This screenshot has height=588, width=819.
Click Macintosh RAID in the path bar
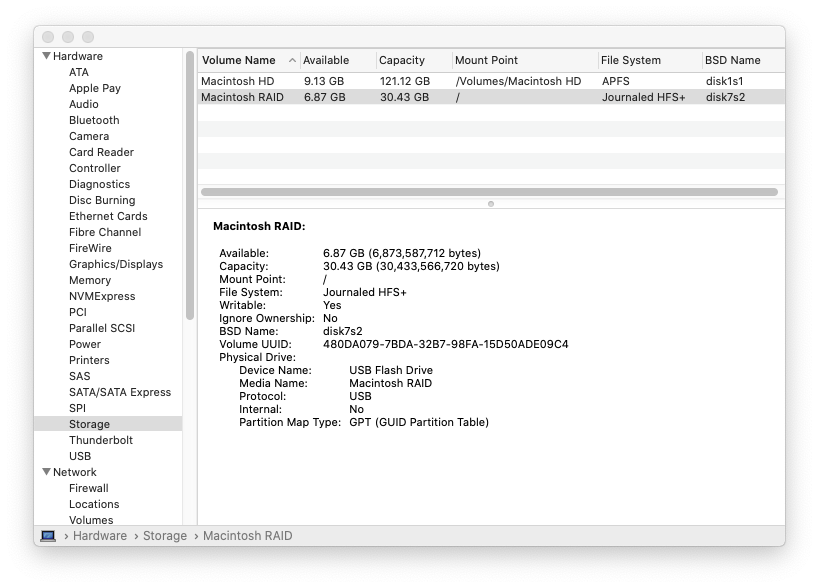point(248,536)
